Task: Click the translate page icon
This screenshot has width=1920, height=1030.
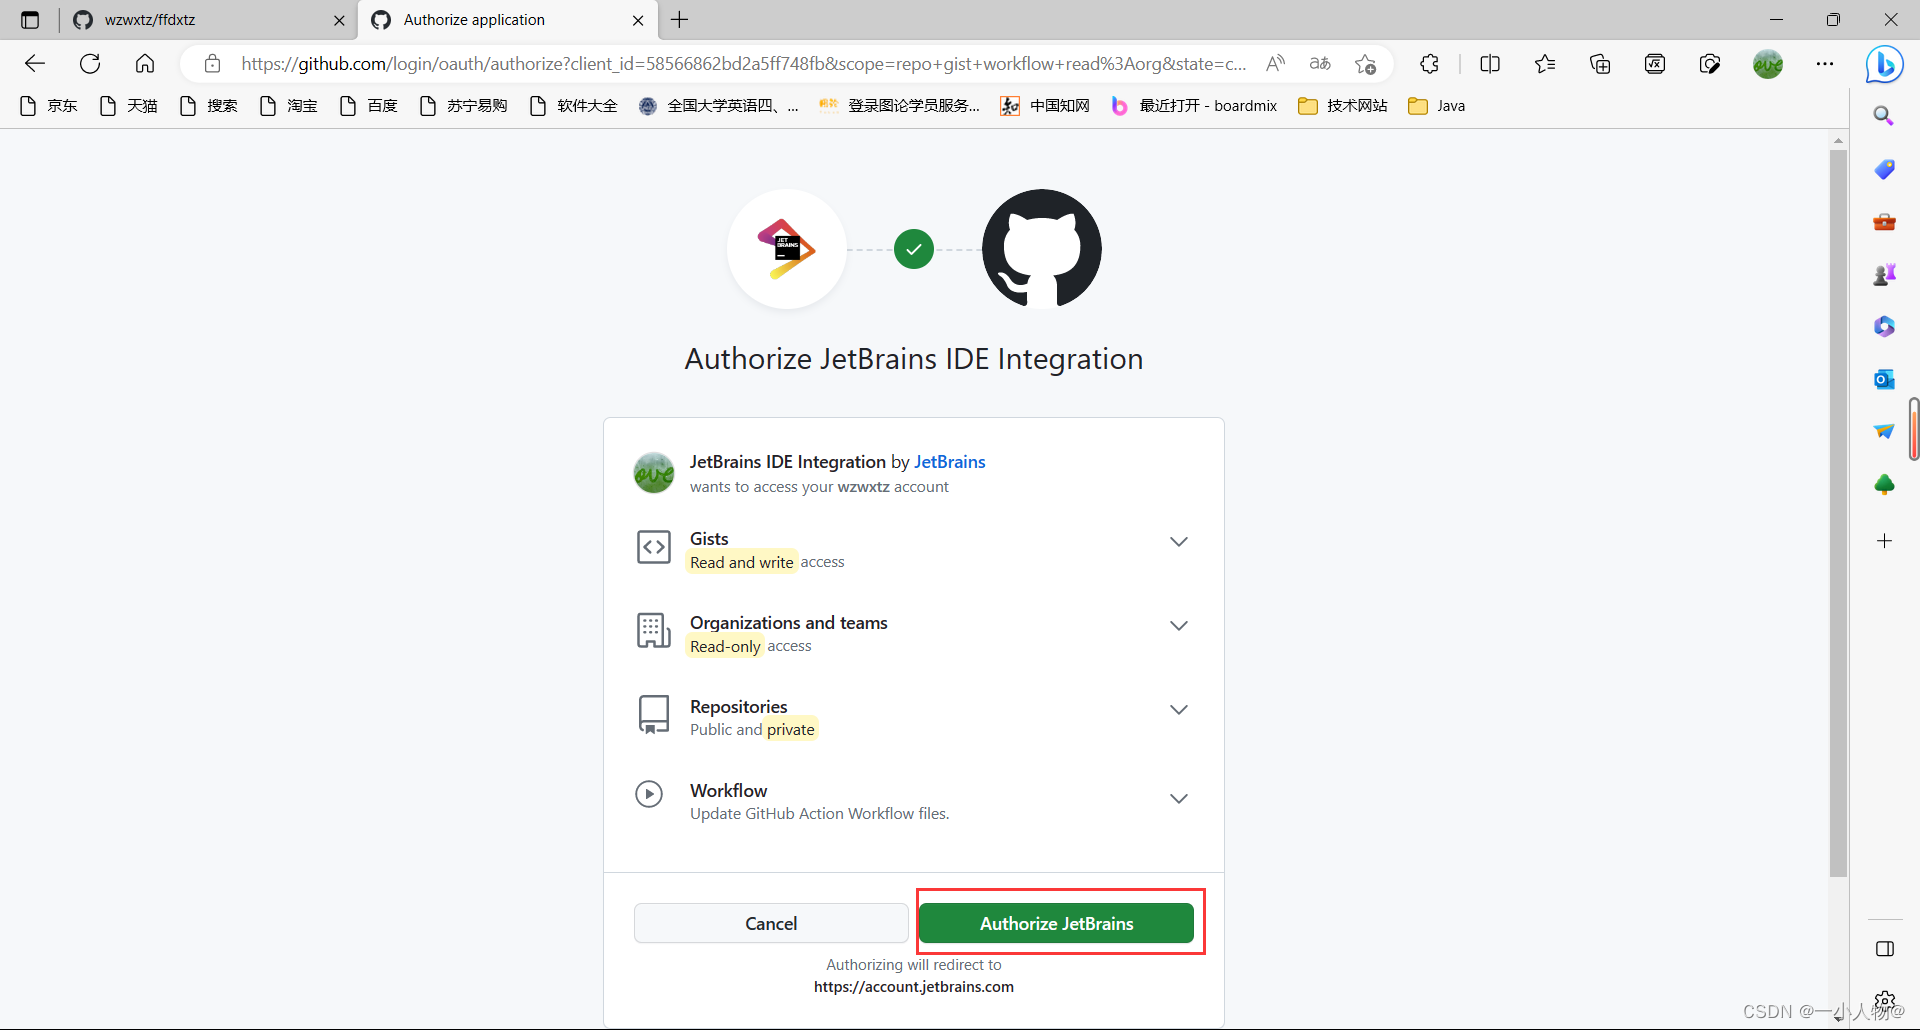Action: (x=1320, y=64)
